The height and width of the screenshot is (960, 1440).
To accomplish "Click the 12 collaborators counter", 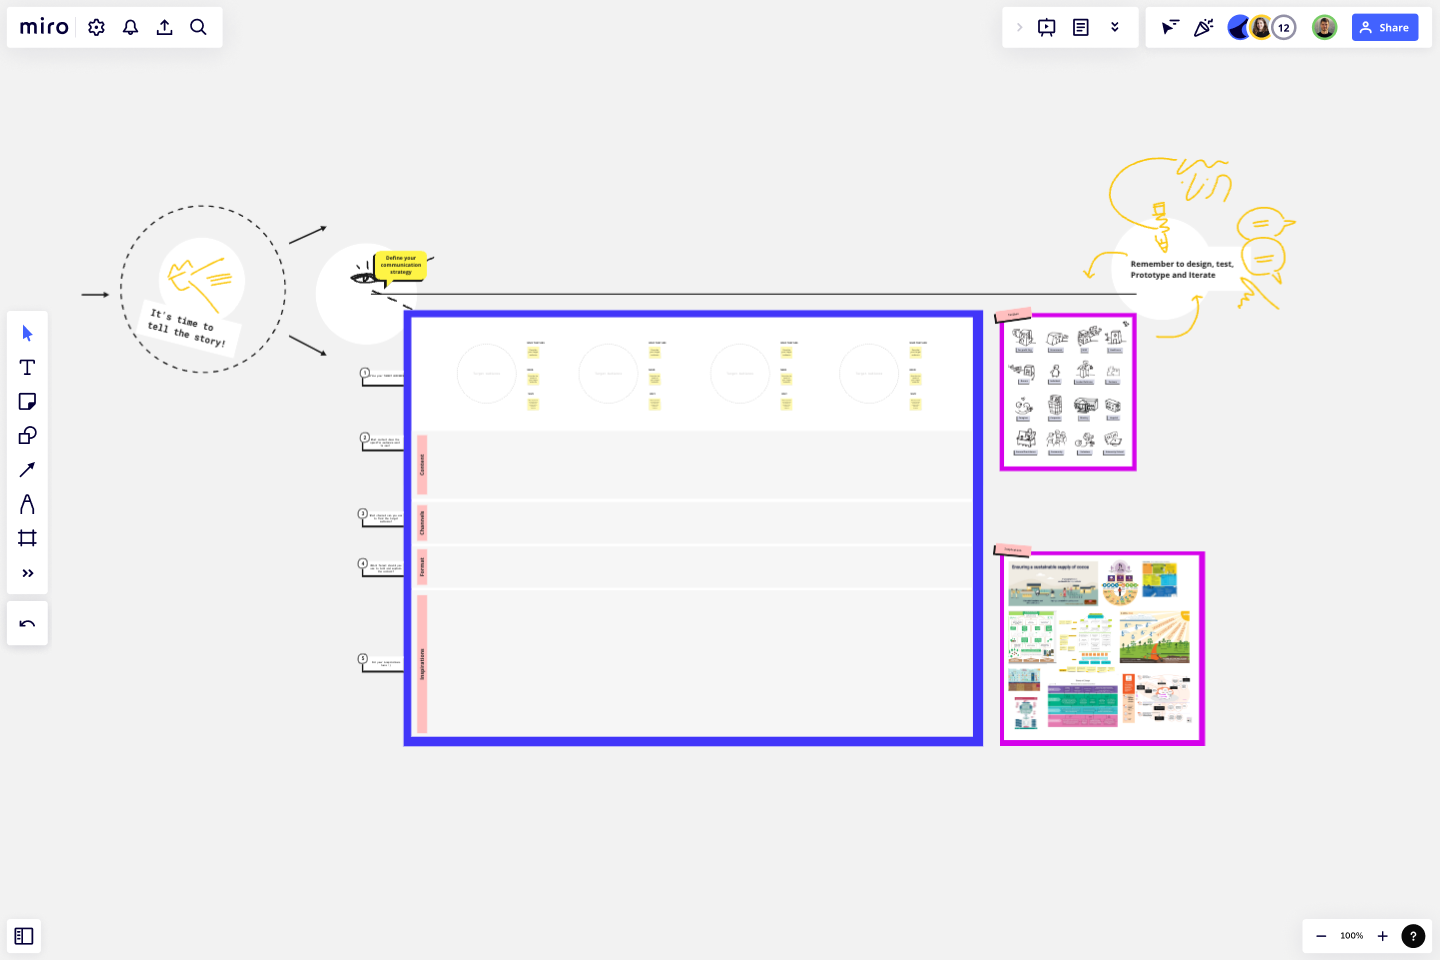I will coord(1283,27).
